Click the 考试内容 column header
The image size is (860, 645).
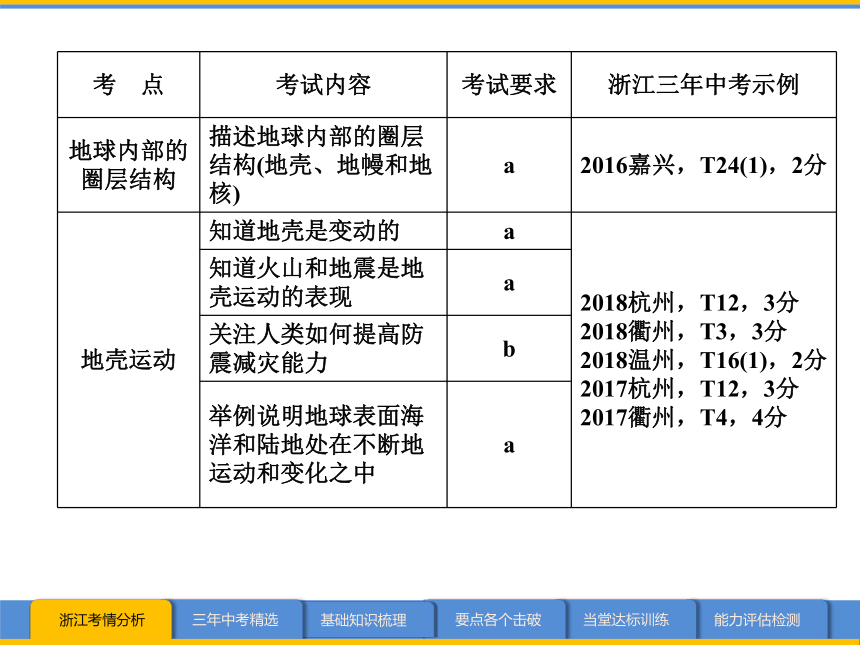323,84
